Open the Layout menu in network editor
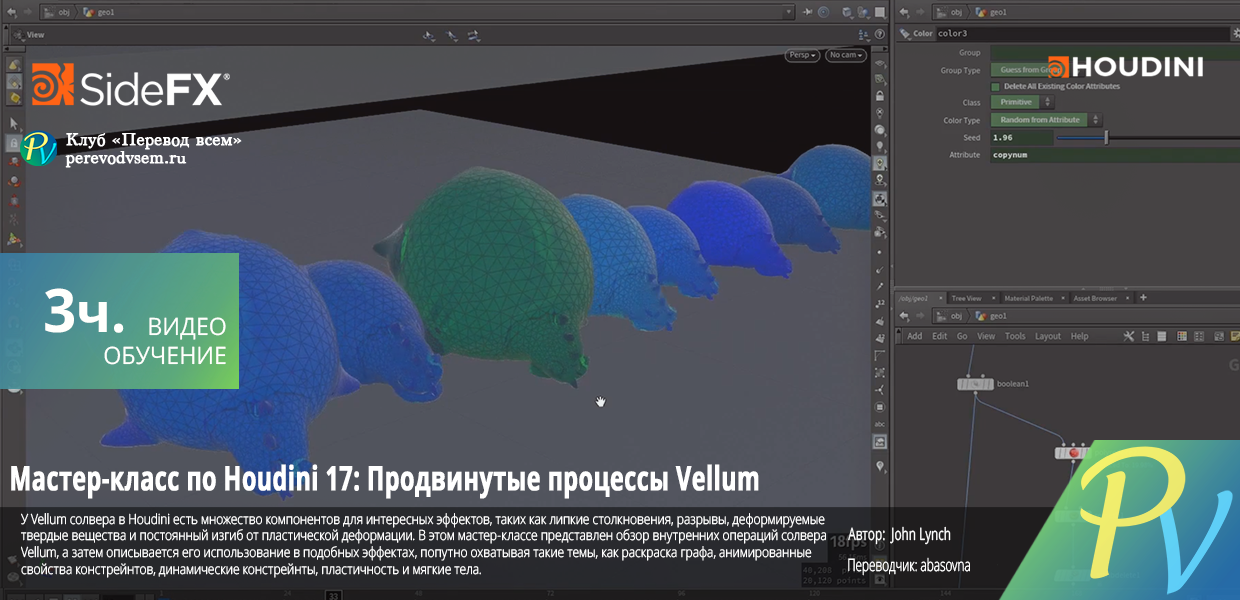The height and width of the screenshot is (600, 1240). pos(1048,336)
